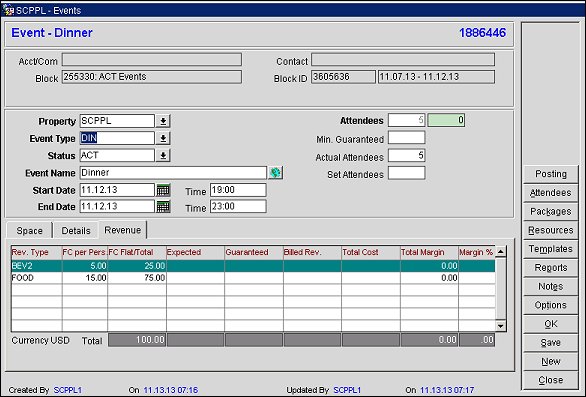Expand the Status dropdown arrow
This screenshot has width=586, height=397.
point(163,156)
